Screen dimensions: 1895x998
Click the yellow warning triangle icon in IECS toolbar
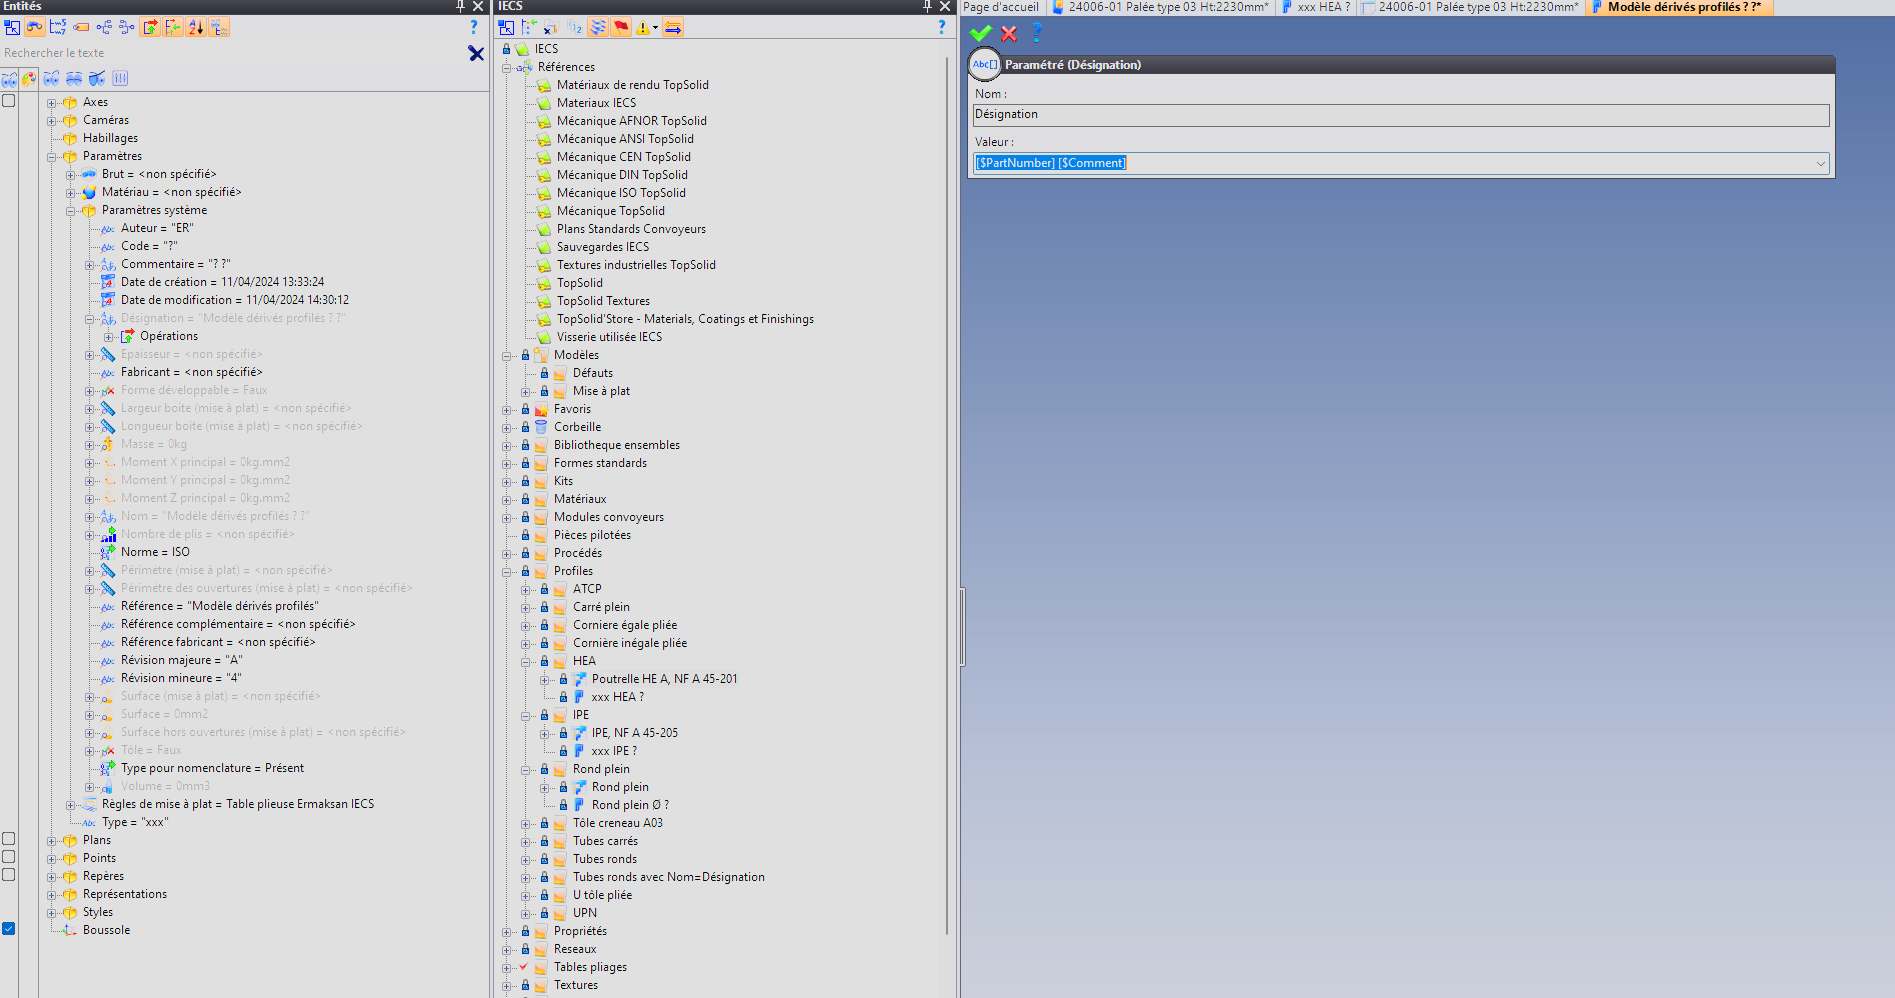pos(642,27)
